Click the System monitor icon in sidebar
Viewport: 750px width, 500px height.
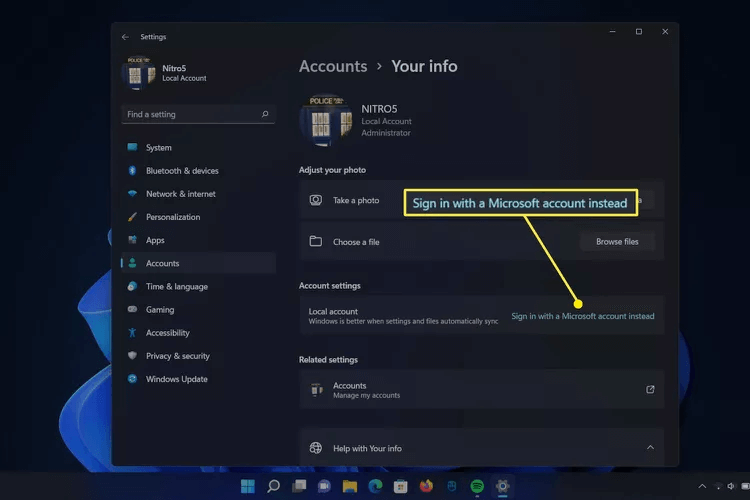point(132,147)
